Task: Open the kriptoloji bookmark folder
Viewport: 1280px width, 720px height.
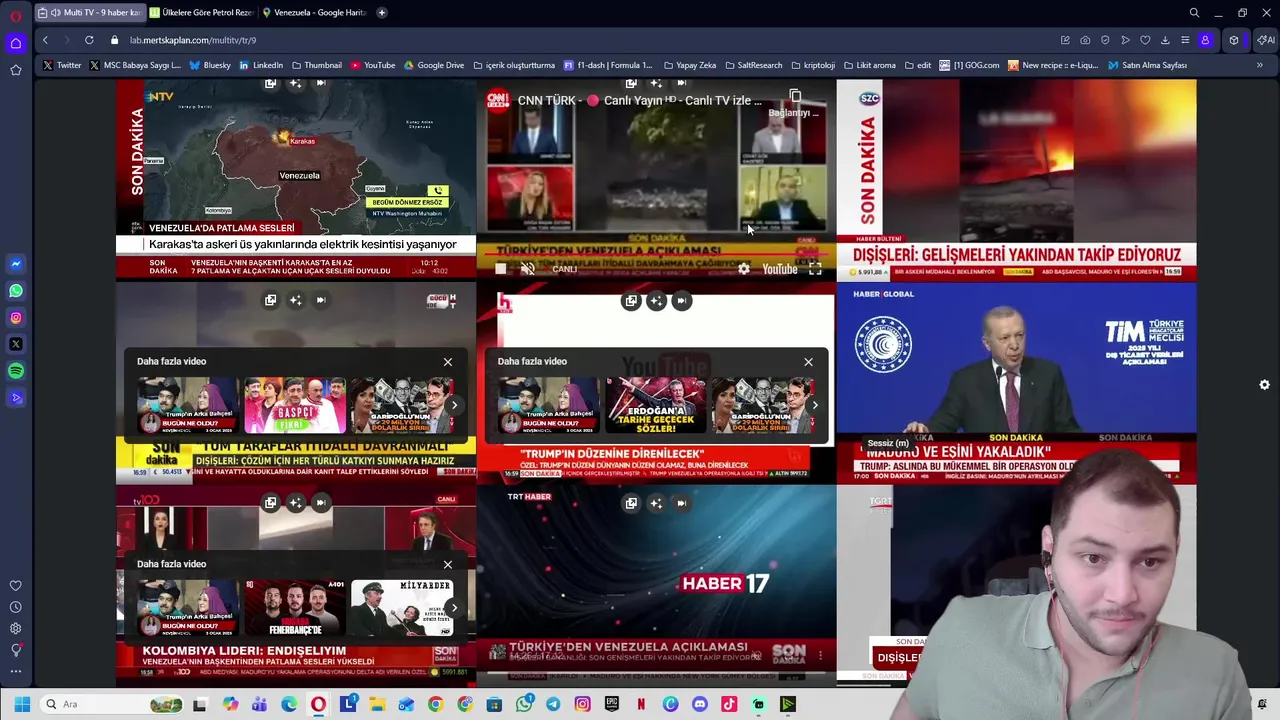Action: coord(812,65)
